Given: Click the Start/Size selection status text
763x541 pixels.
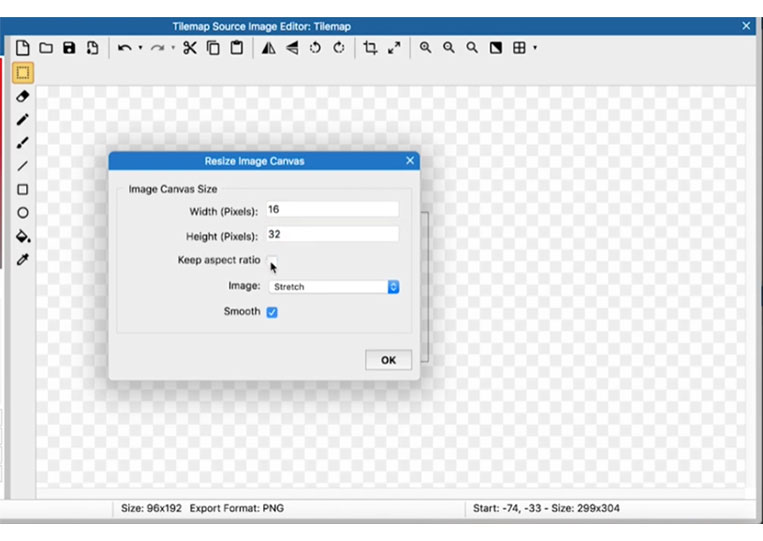Looking at the screenshot, I should [x=546, y=508].
